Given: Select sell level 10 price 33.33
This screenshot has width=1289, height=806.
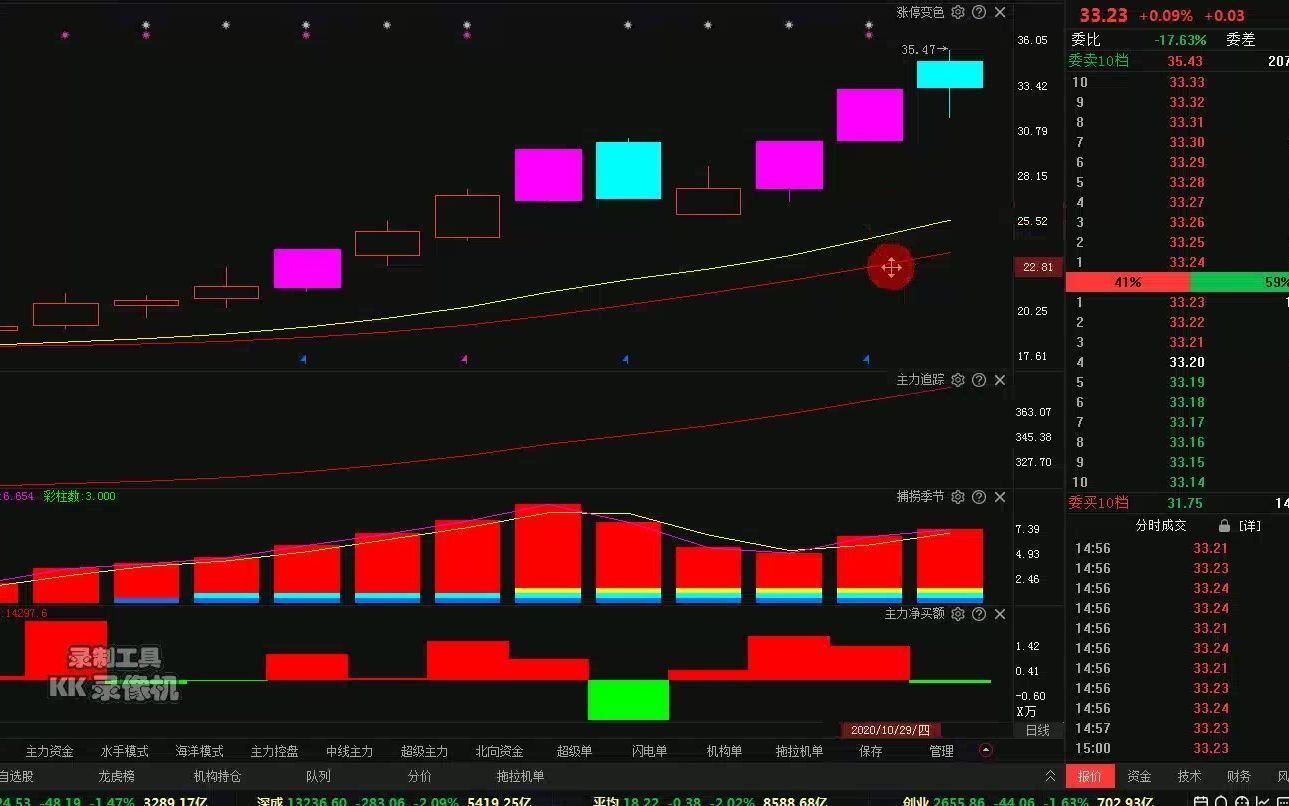Looking at the screenshot, I should point(1187,82).
